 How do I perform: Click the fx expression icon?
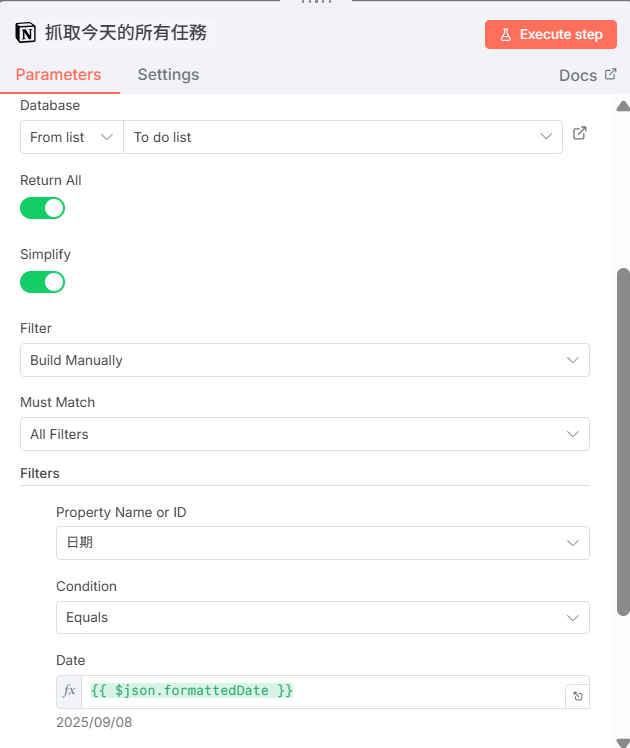69,691
